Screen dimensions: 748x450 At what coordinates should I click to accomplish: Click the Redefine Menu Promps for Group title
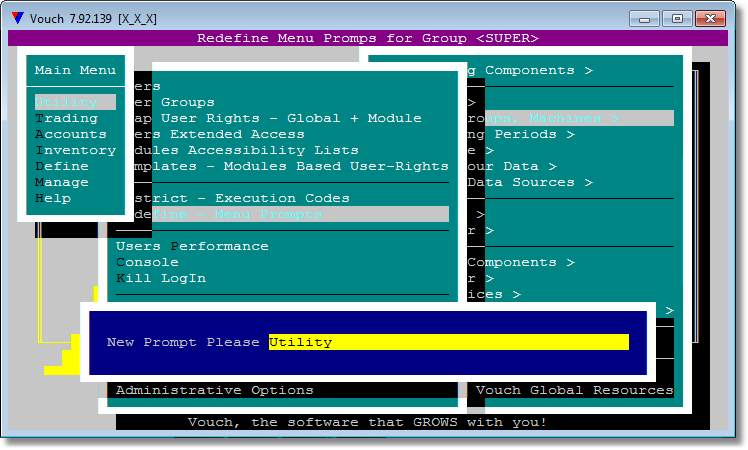pos(368,38)
